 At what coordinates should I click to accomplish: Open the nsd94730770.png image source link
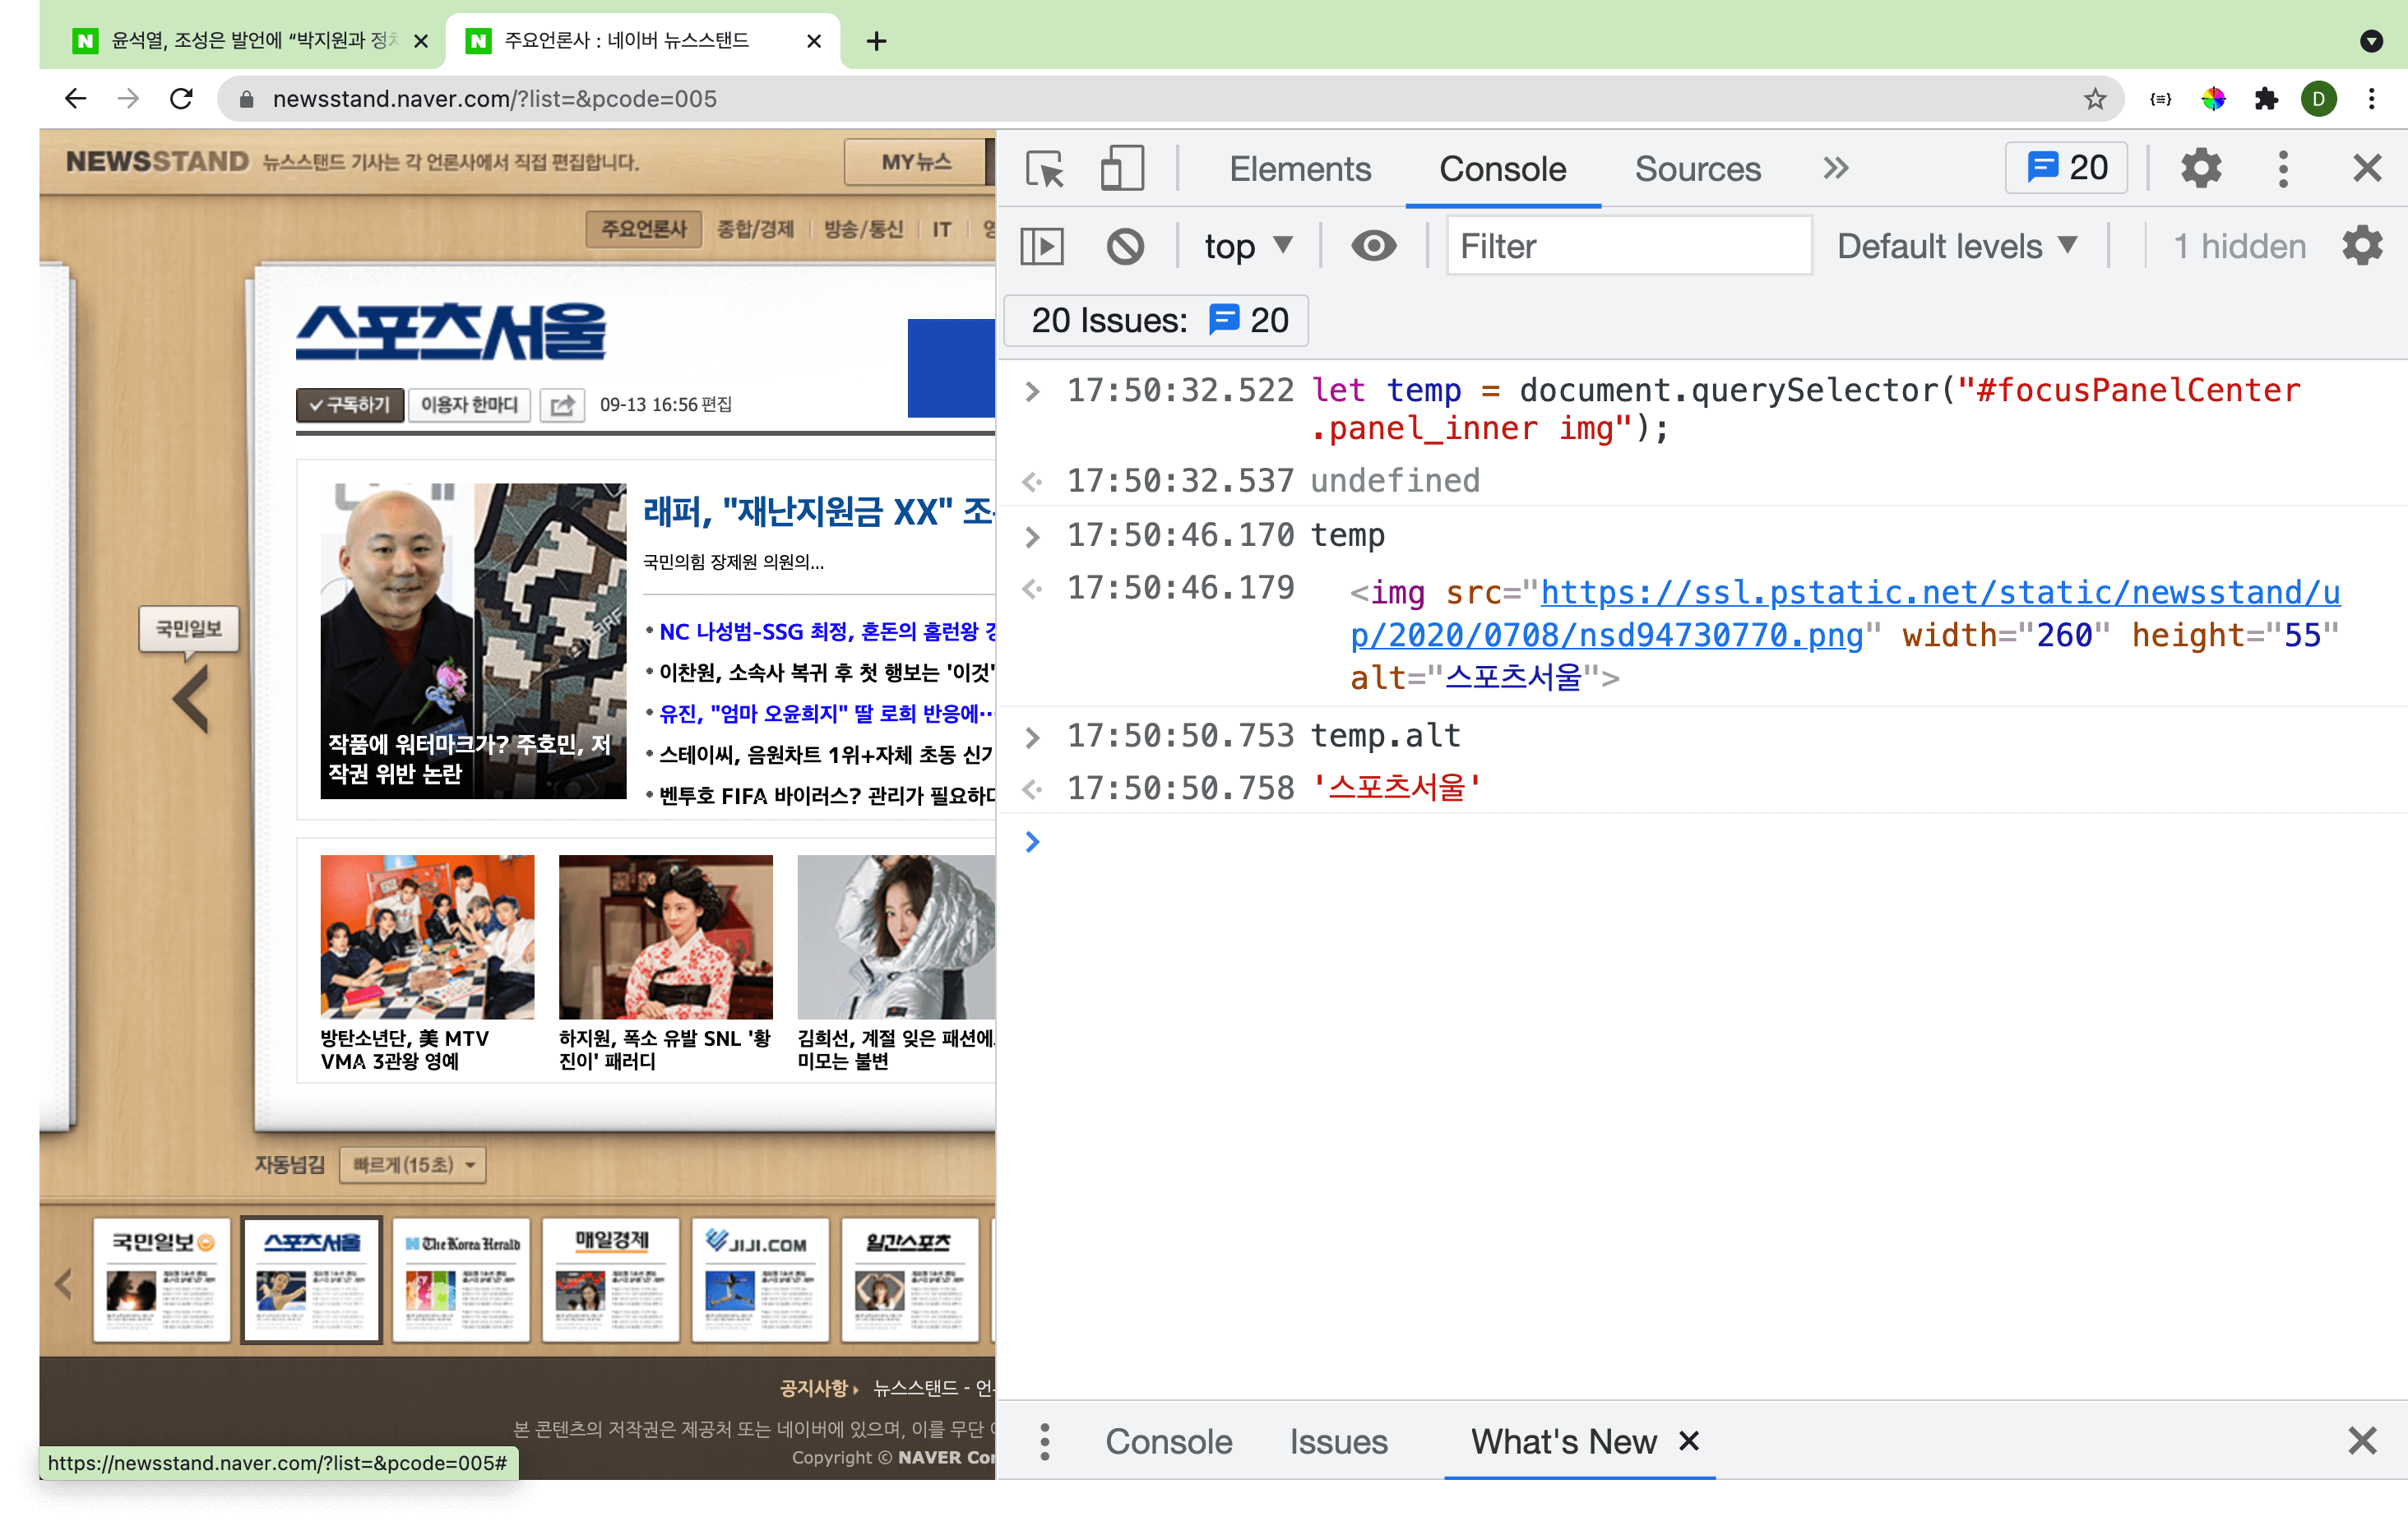1845,613
